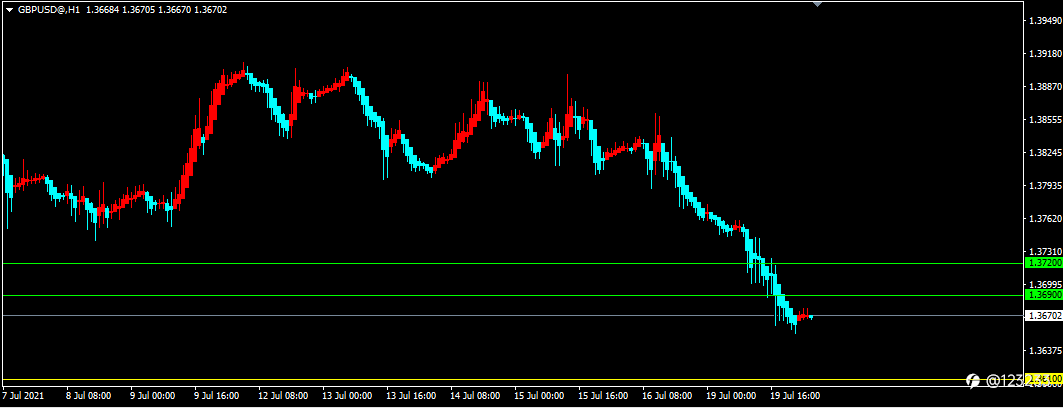Click the open value 1.36684 in header
The height and width of the screenshot is (409, 1063).
click(102, 10)
